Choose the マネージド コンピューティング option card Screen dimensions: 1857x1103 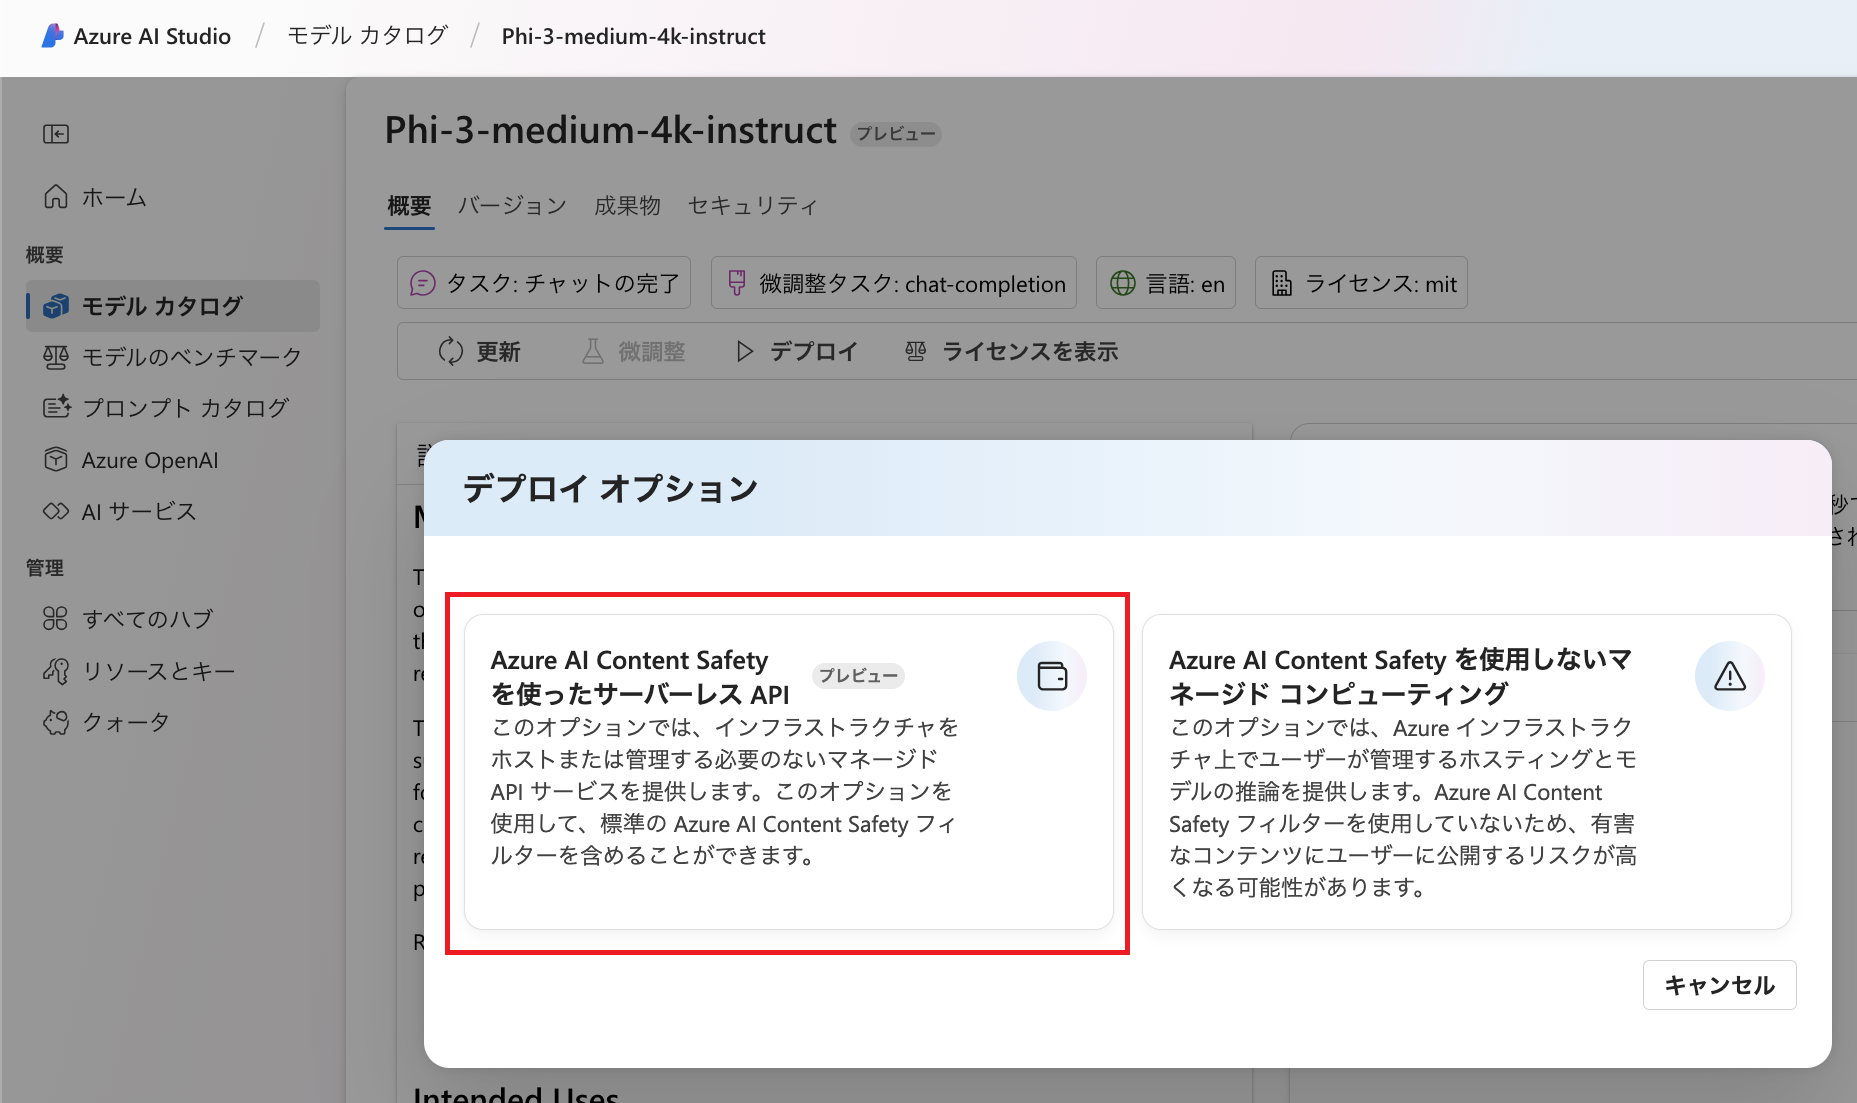1466,772
